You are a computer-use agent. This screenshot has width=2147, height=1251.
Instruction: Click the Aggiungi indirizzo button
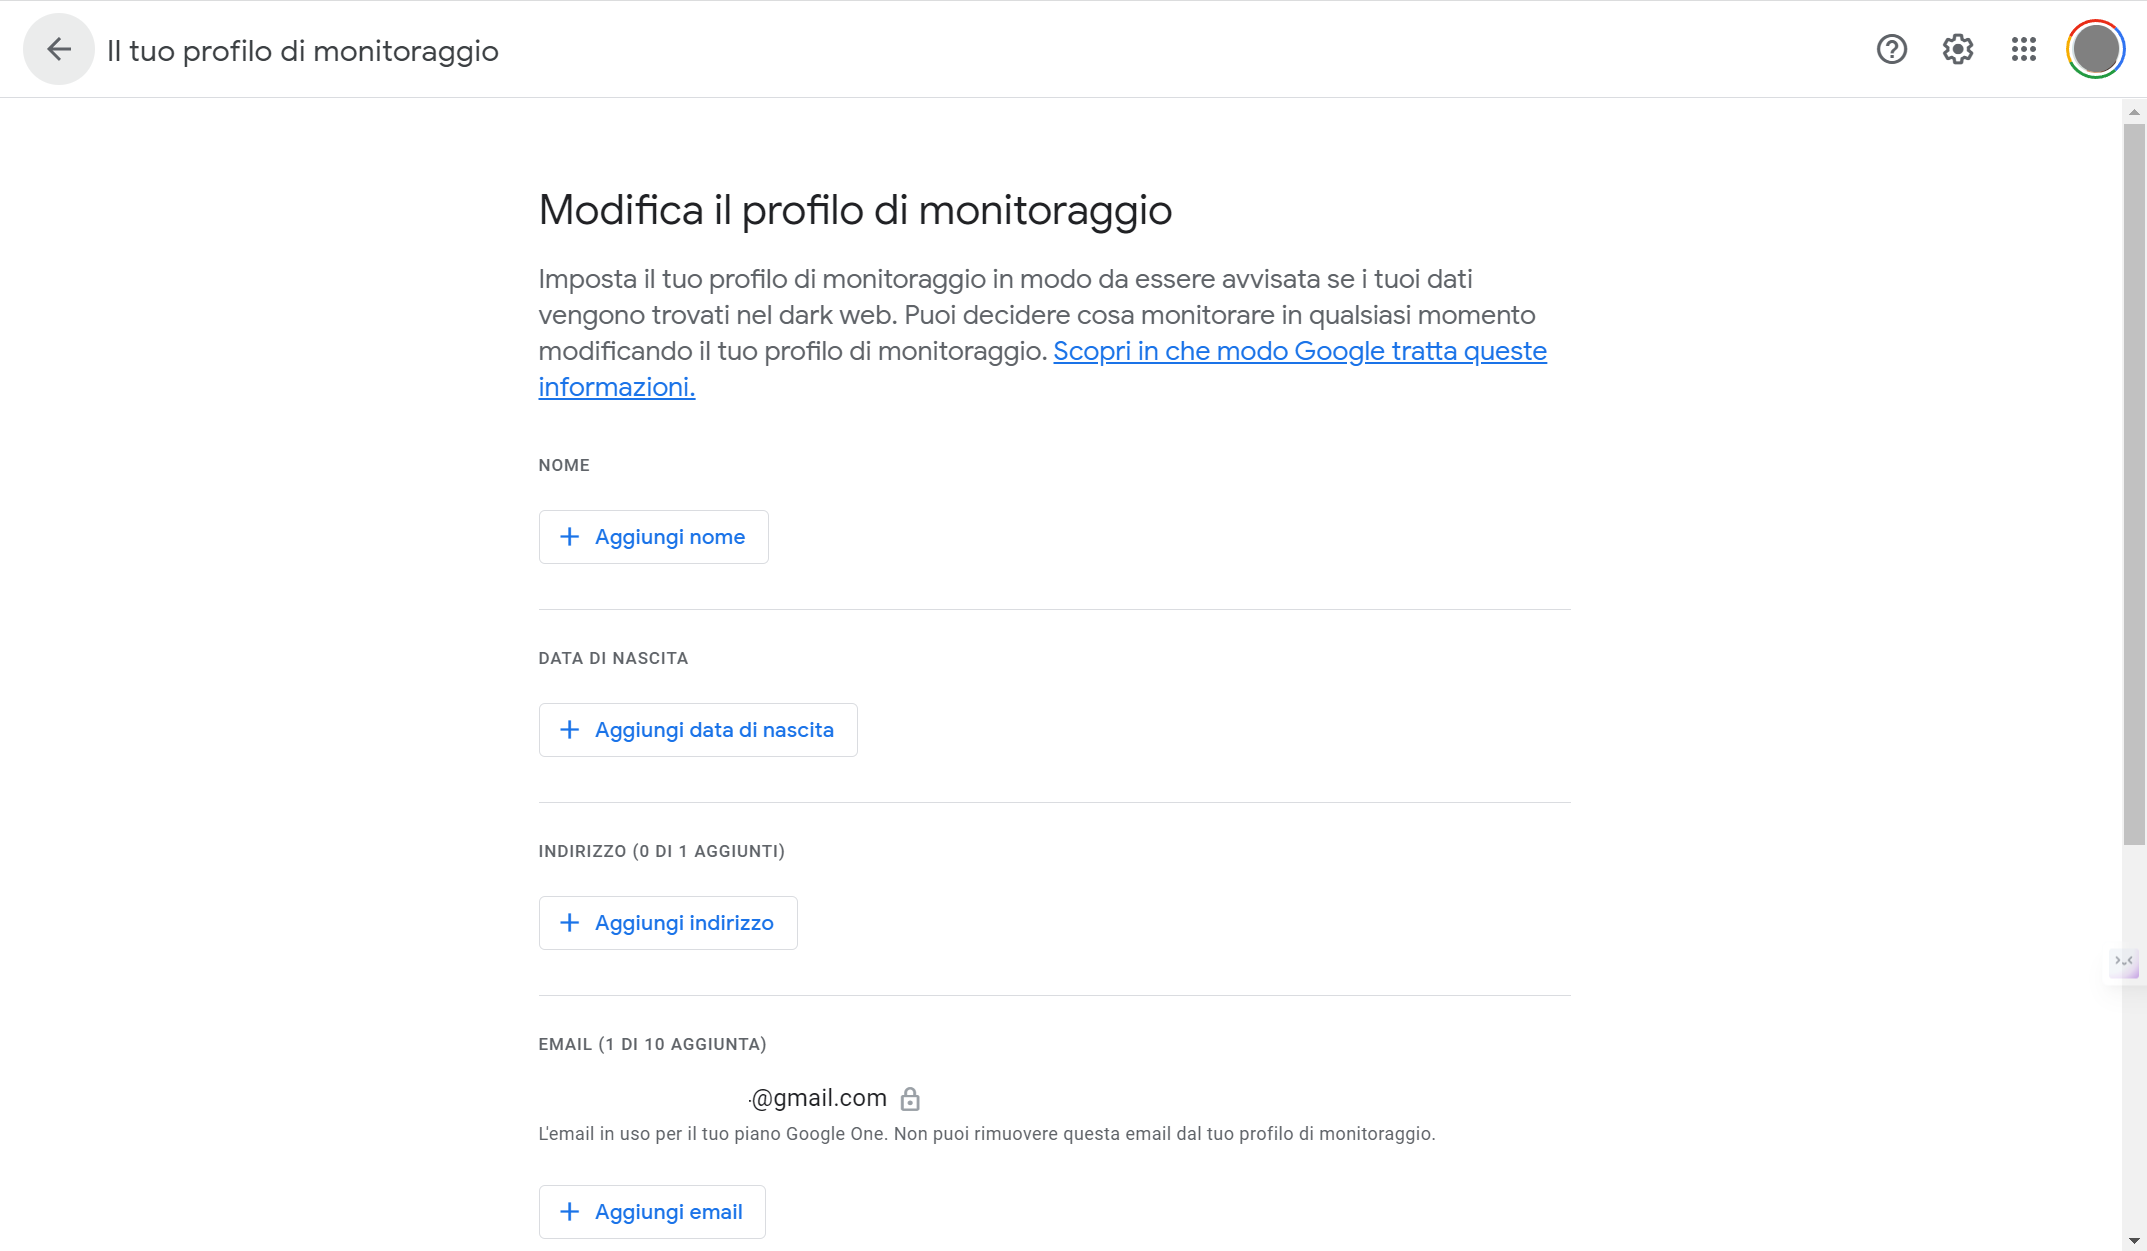[x=667, y=922]
